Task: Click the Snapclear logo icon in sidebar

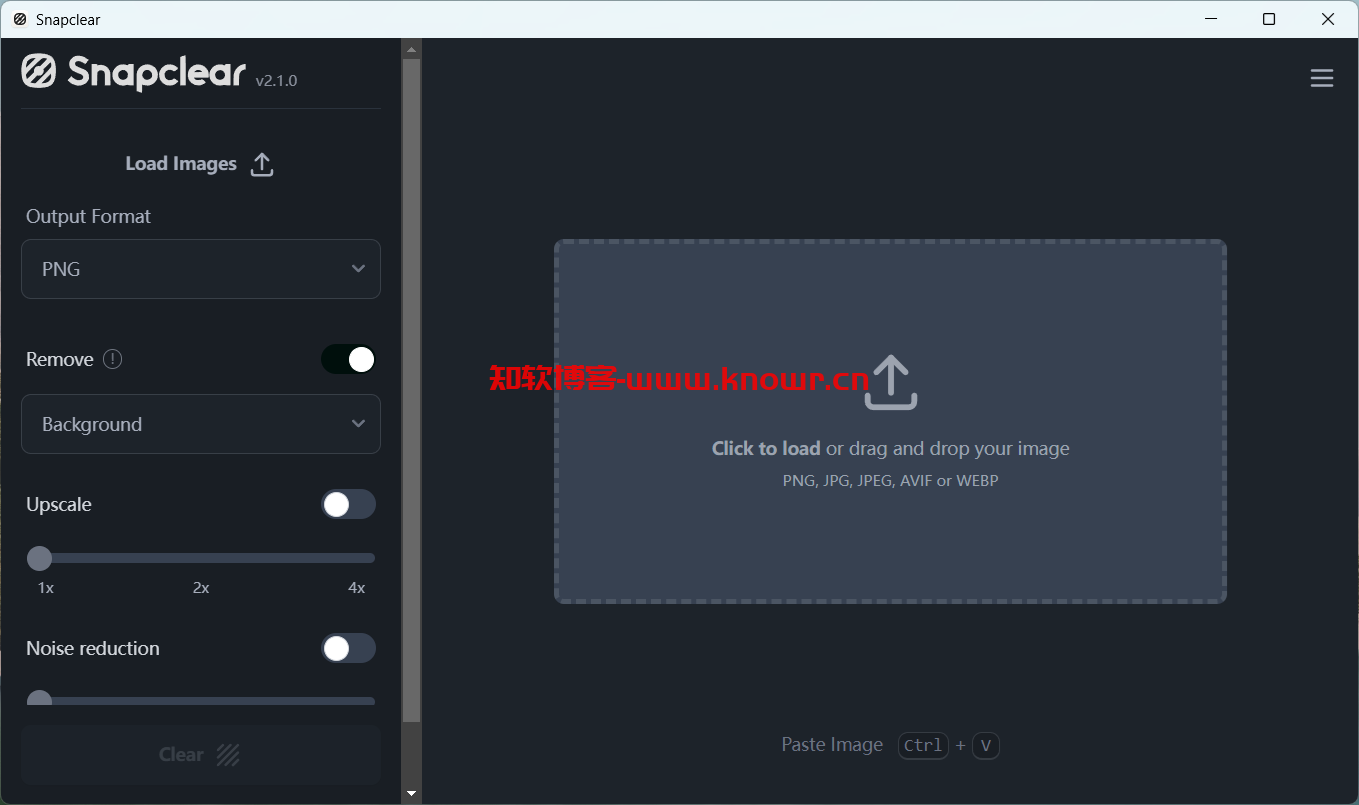Action: [39, 72]
